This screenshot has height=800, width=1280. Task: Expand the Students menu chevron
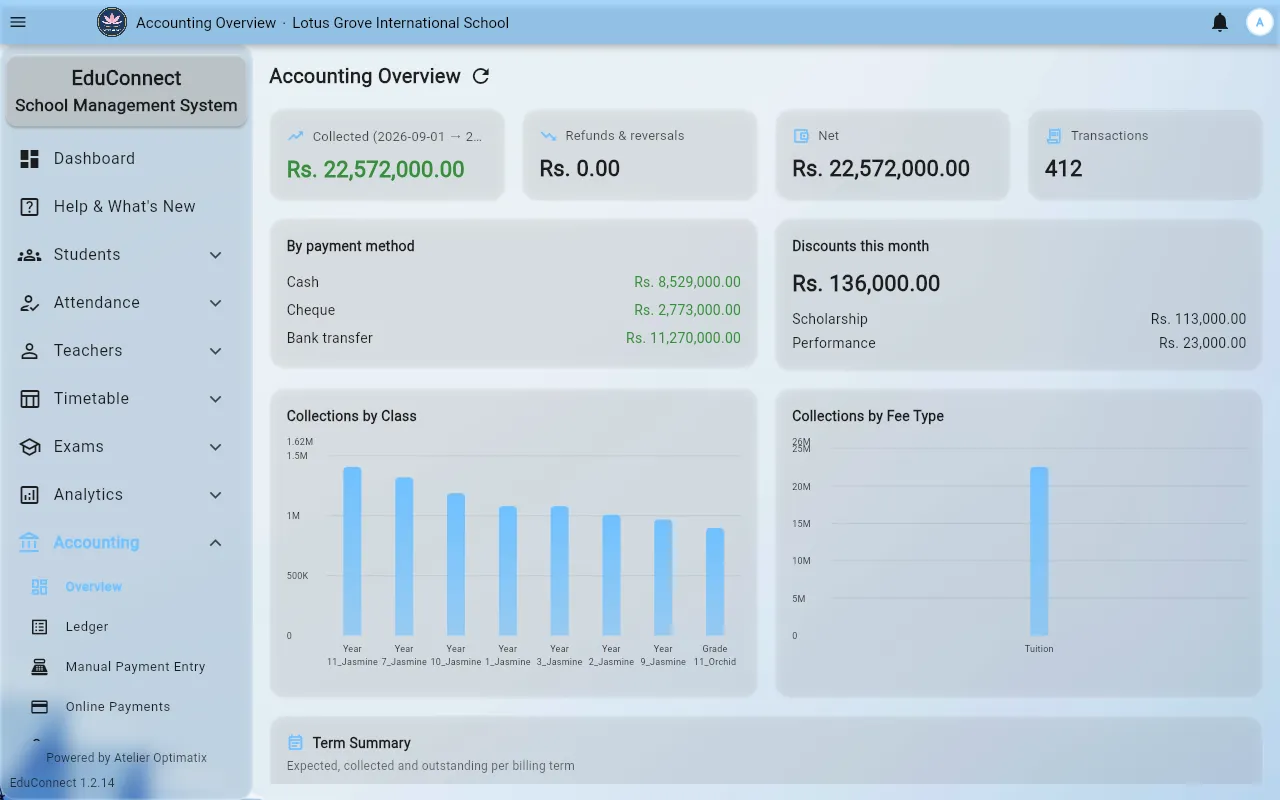pos(215,254)
